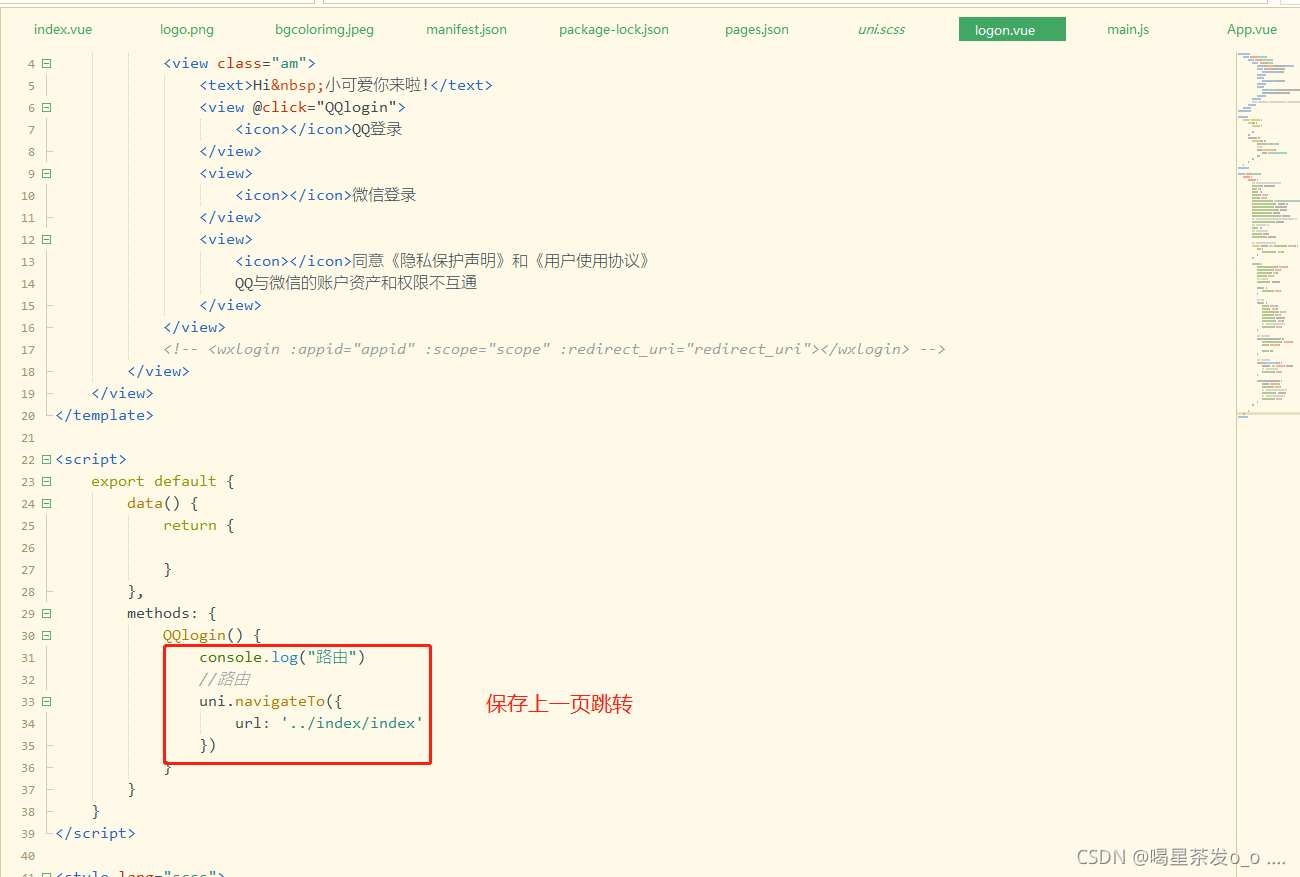This screenshot has height=877, width=1300.
Task: Collapse the data() function at line 24
Action: point(46,503)
